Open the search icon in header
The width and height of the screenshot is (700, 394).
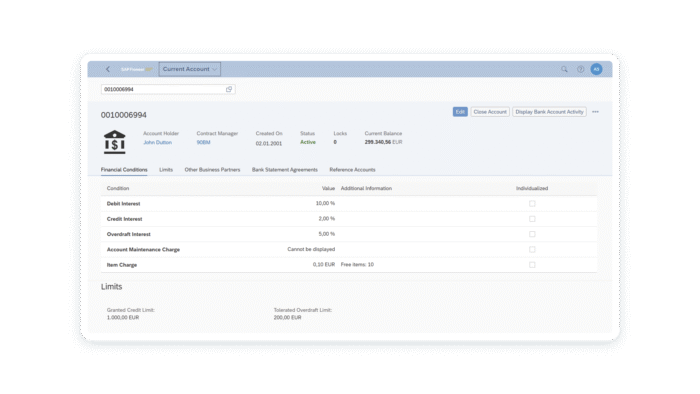point(564,69)
